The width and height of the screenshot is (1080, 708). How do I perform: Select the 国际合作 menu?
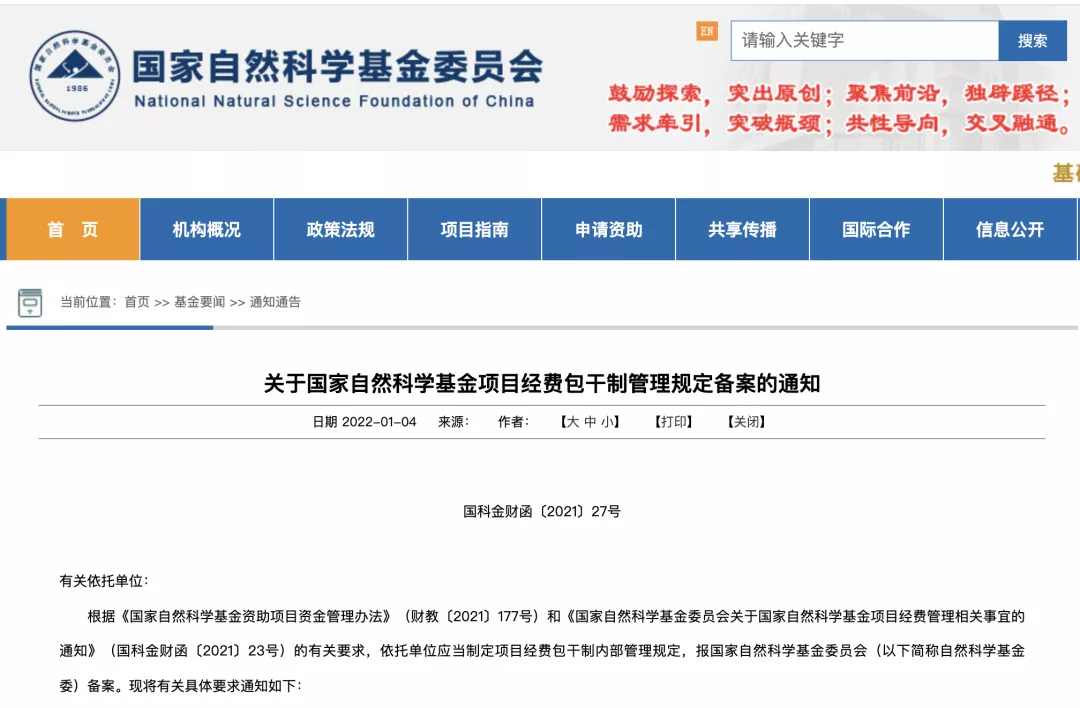876,229
